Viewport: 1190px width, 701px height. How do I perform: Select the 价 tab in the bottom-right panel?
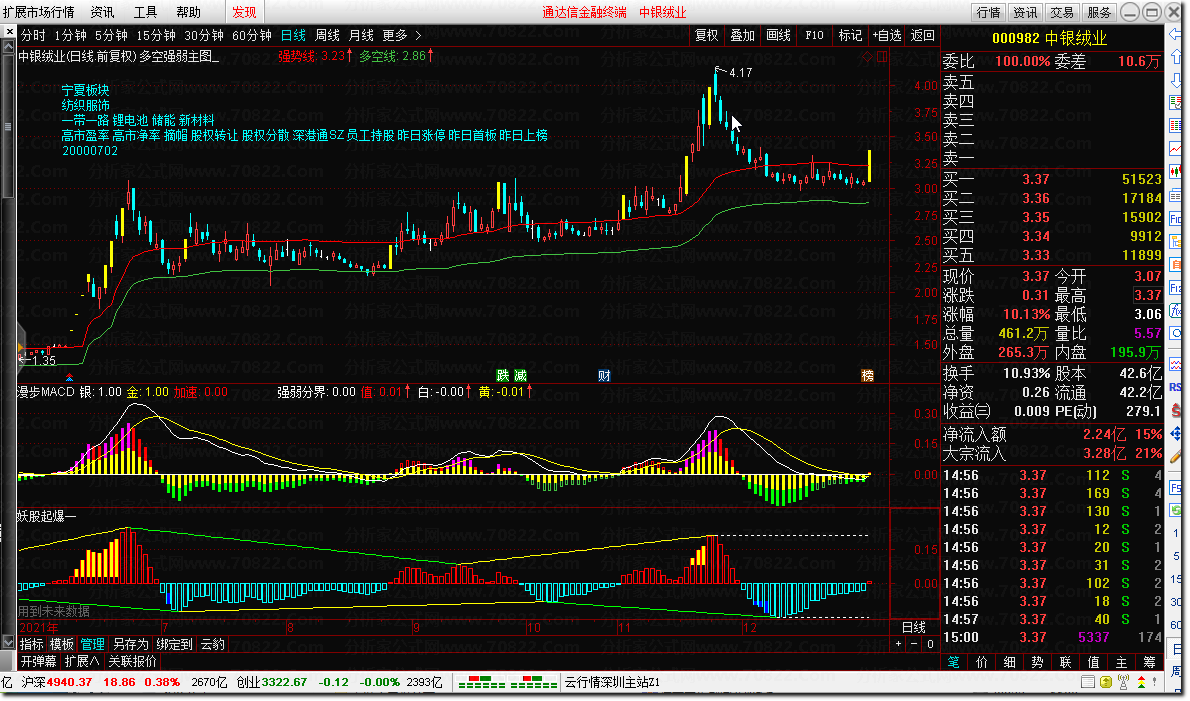[x=982, y=662]
